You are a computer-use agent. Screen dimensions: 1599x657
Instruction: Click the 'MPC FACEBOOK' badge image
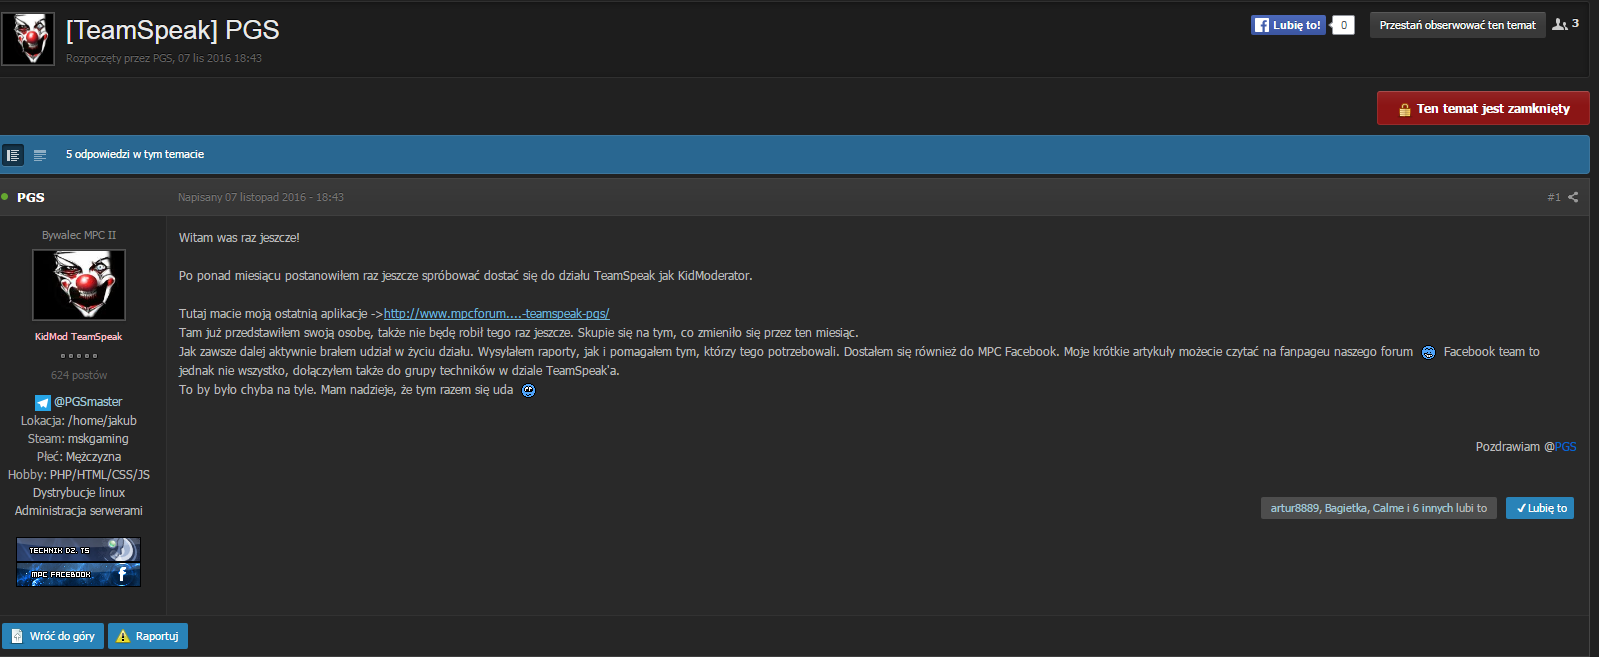(79, 574)
